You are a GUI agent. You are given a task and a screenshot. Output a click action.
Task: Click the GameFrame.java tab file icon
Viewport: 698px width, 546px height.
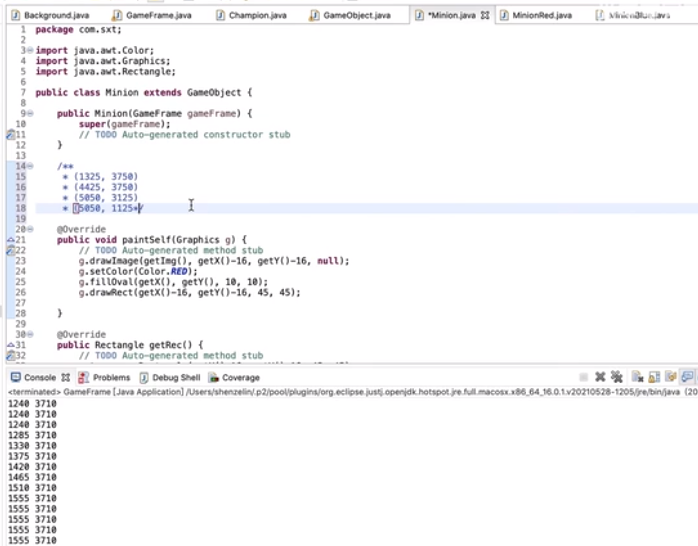[117, 15]
